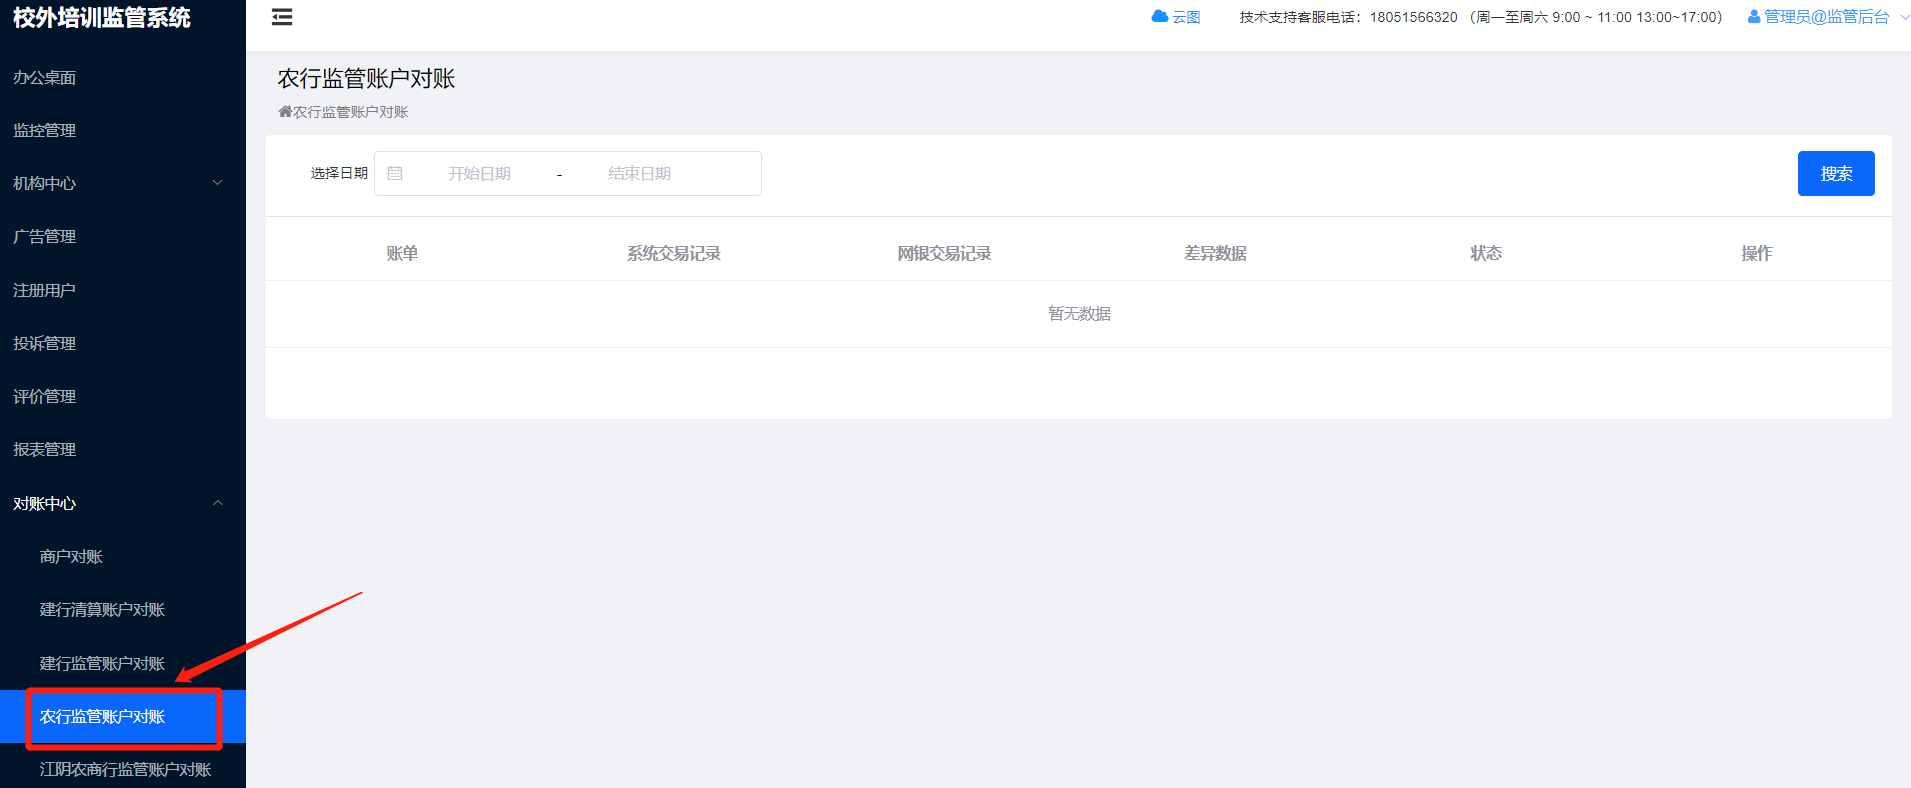Image resolution: width=1911 pixels, height=788 pixels.
Task: Click the user avatar icon in header
Action: [x=1753, y=17]
